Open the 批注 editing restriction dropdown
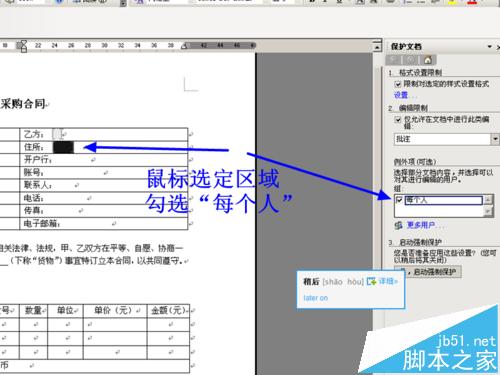The image size is (500, 375). [x=495, y=139]
